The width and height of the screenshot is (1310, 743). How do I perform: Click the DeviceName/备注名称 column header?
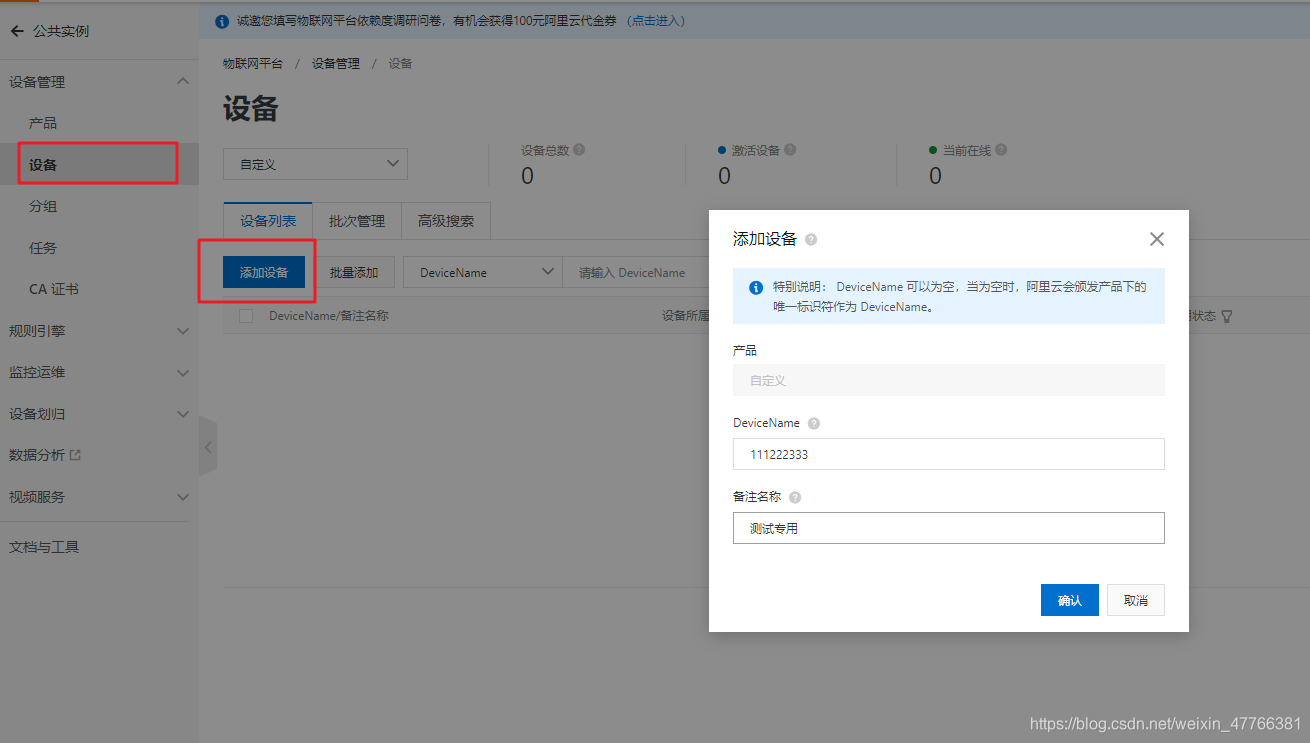point(329,315)
